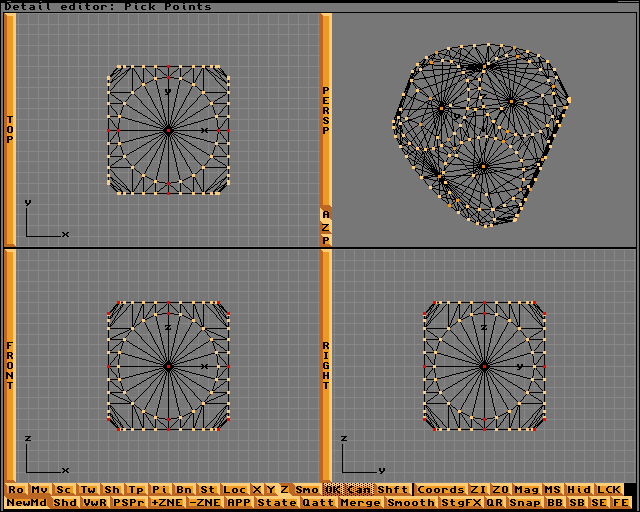Click the Smo button
Screen dimensions: 640x512
[307, 489]
